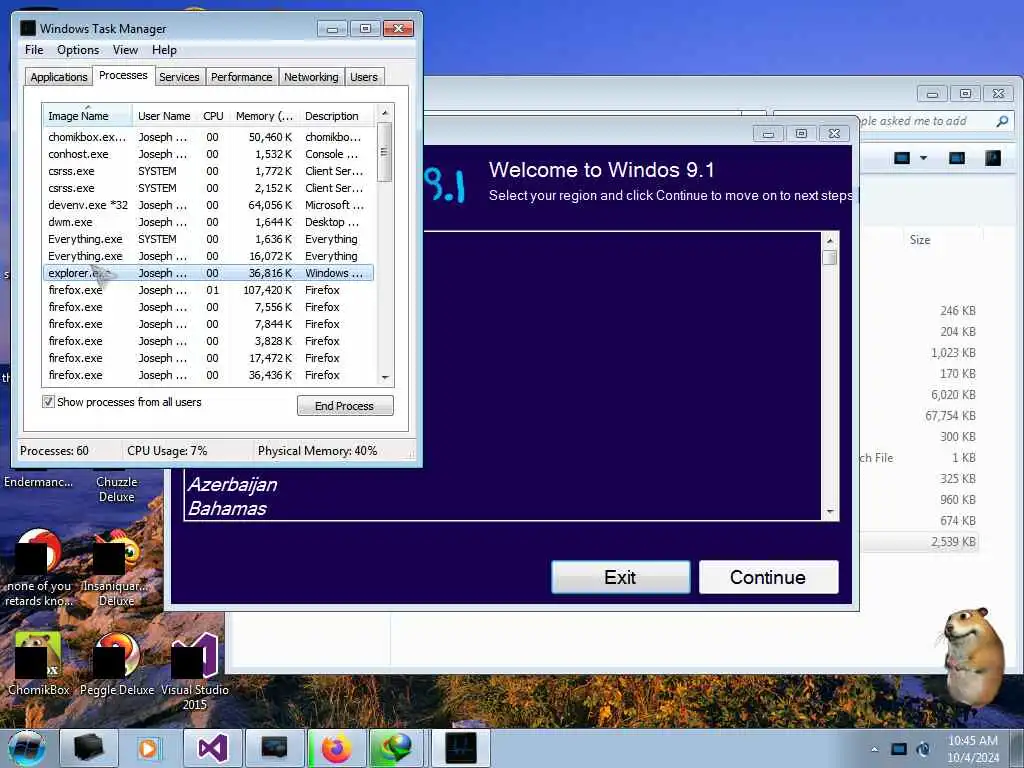The width and height of the screenshot is (1024, 768).
Task: Select the Explorer row sized 67,754 KB
Action: 920,415
